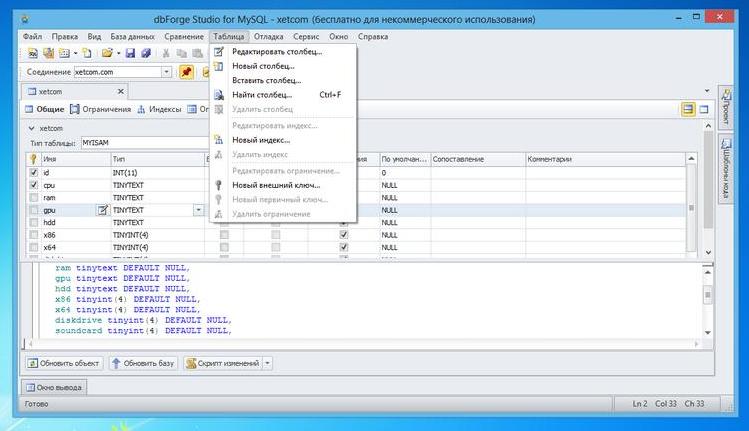Click the columns grid vertical scrollbar thumb
The height and width of the screenshot is (431, 749).
pyautogui.click(x=691, y=208)
